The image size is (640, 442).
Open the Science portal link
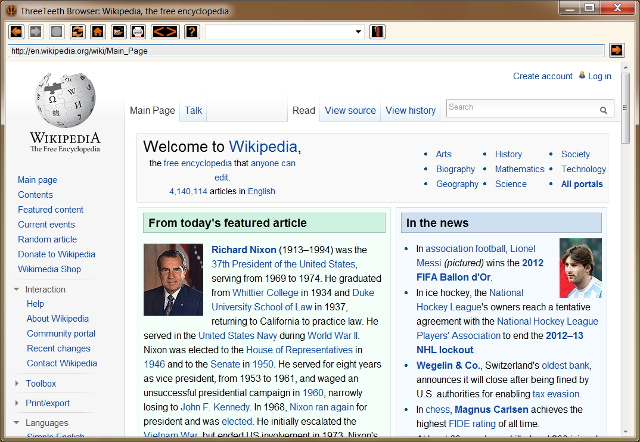pyautogui.click(x=511, y=184)
